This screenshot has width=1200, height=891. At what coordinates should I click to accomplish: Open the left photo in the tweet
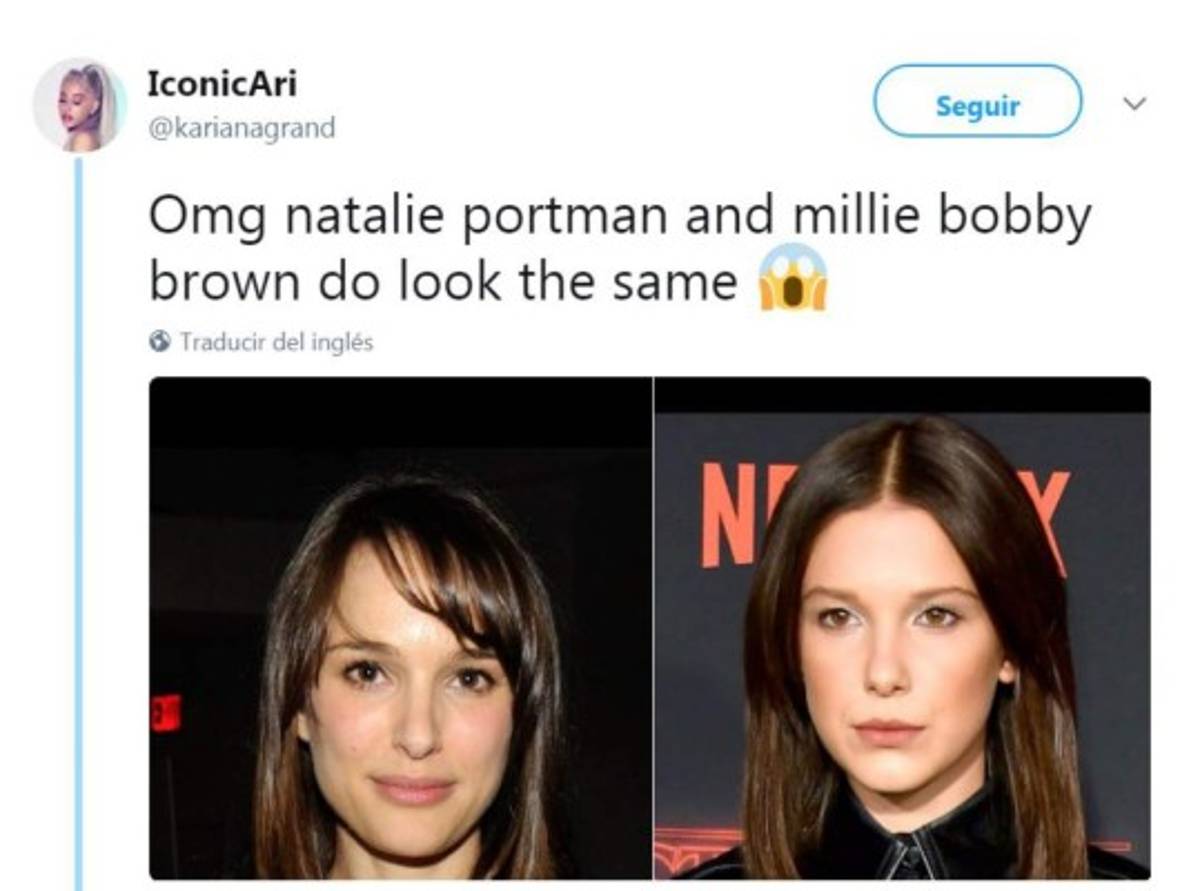[400, 628]
